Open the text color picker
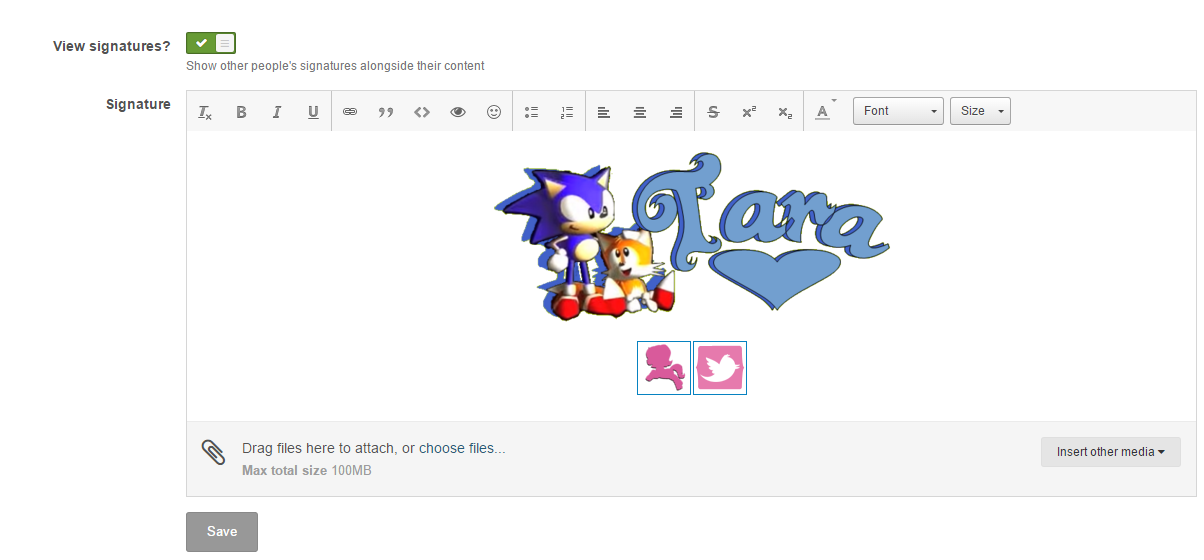The height and width of the screenshot is (560, 1204). (824, 111)
